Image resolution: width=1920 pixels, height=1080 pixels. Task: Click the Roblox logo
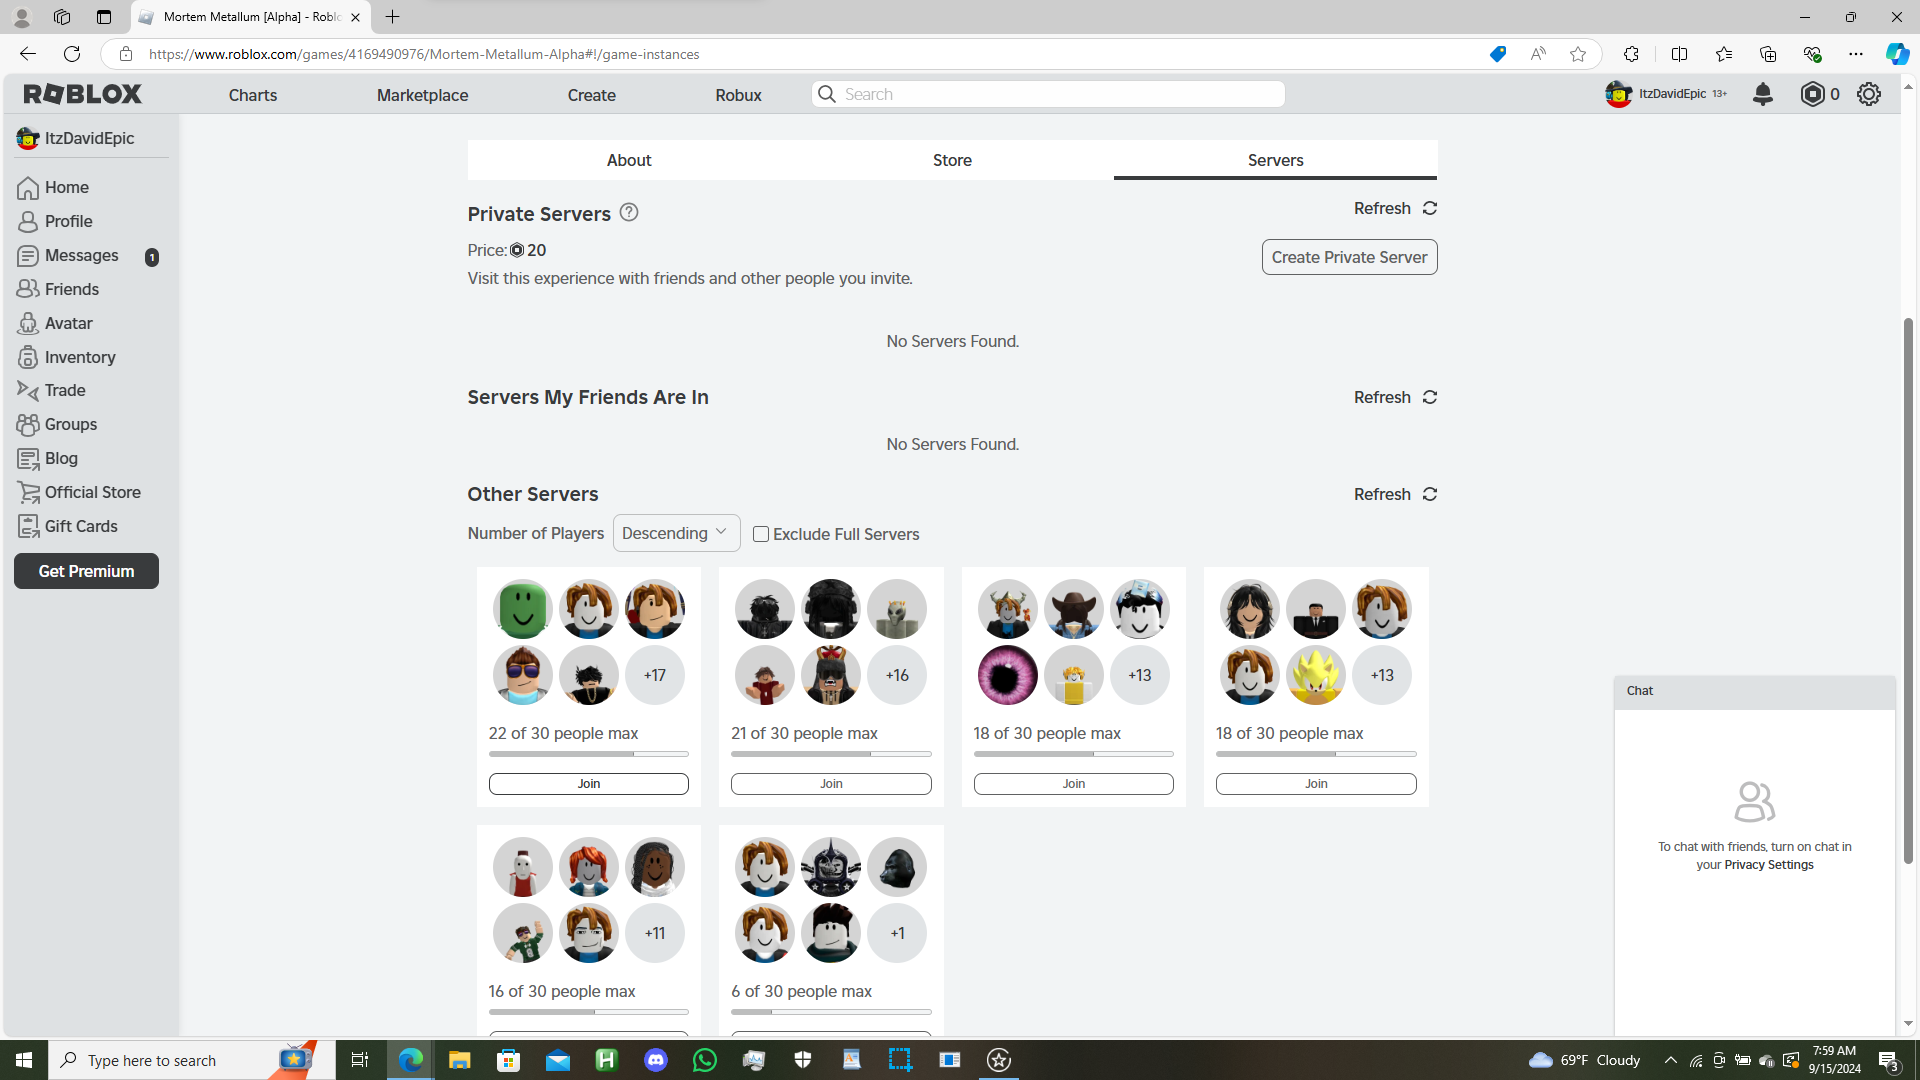(83, 94)
